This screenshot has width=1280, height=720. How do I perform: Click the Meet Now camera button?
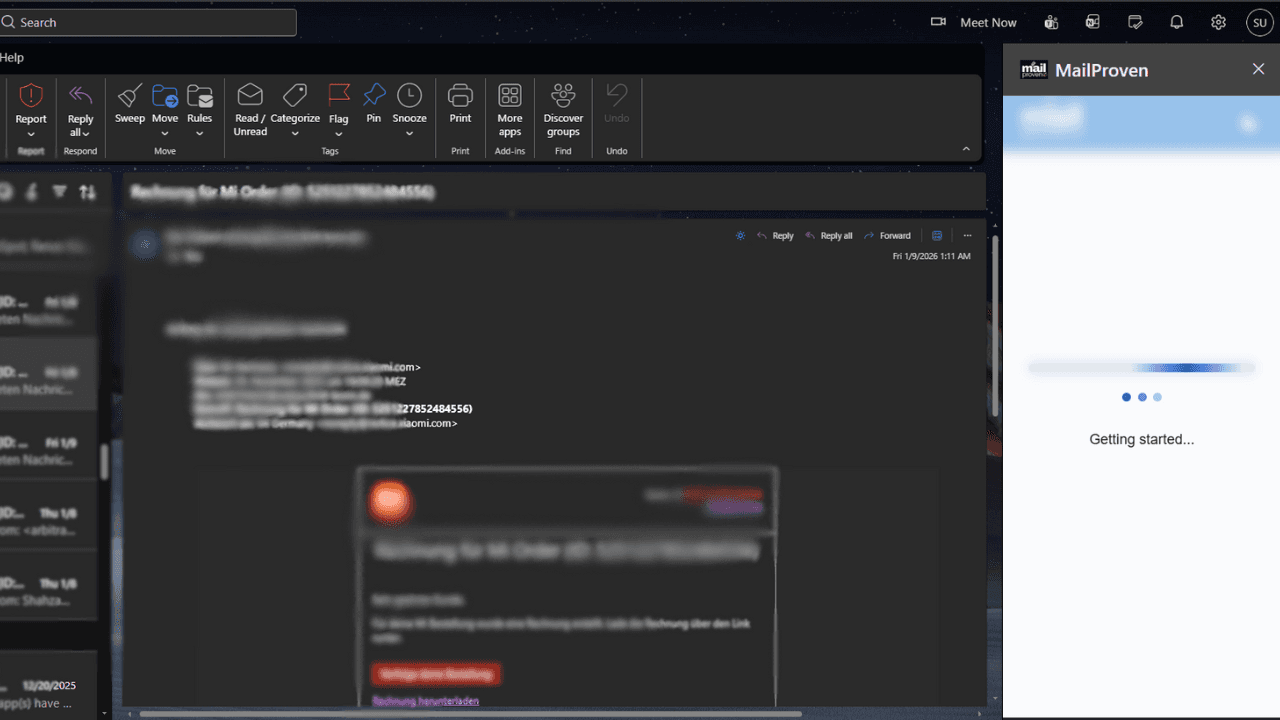[973, 22]
